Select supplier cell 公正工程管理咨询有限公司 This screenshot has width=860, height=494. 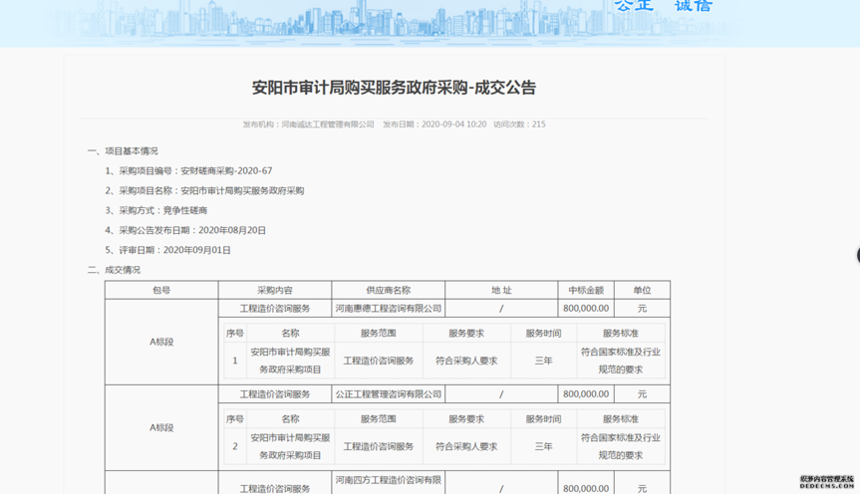click(x=388, y=395)
